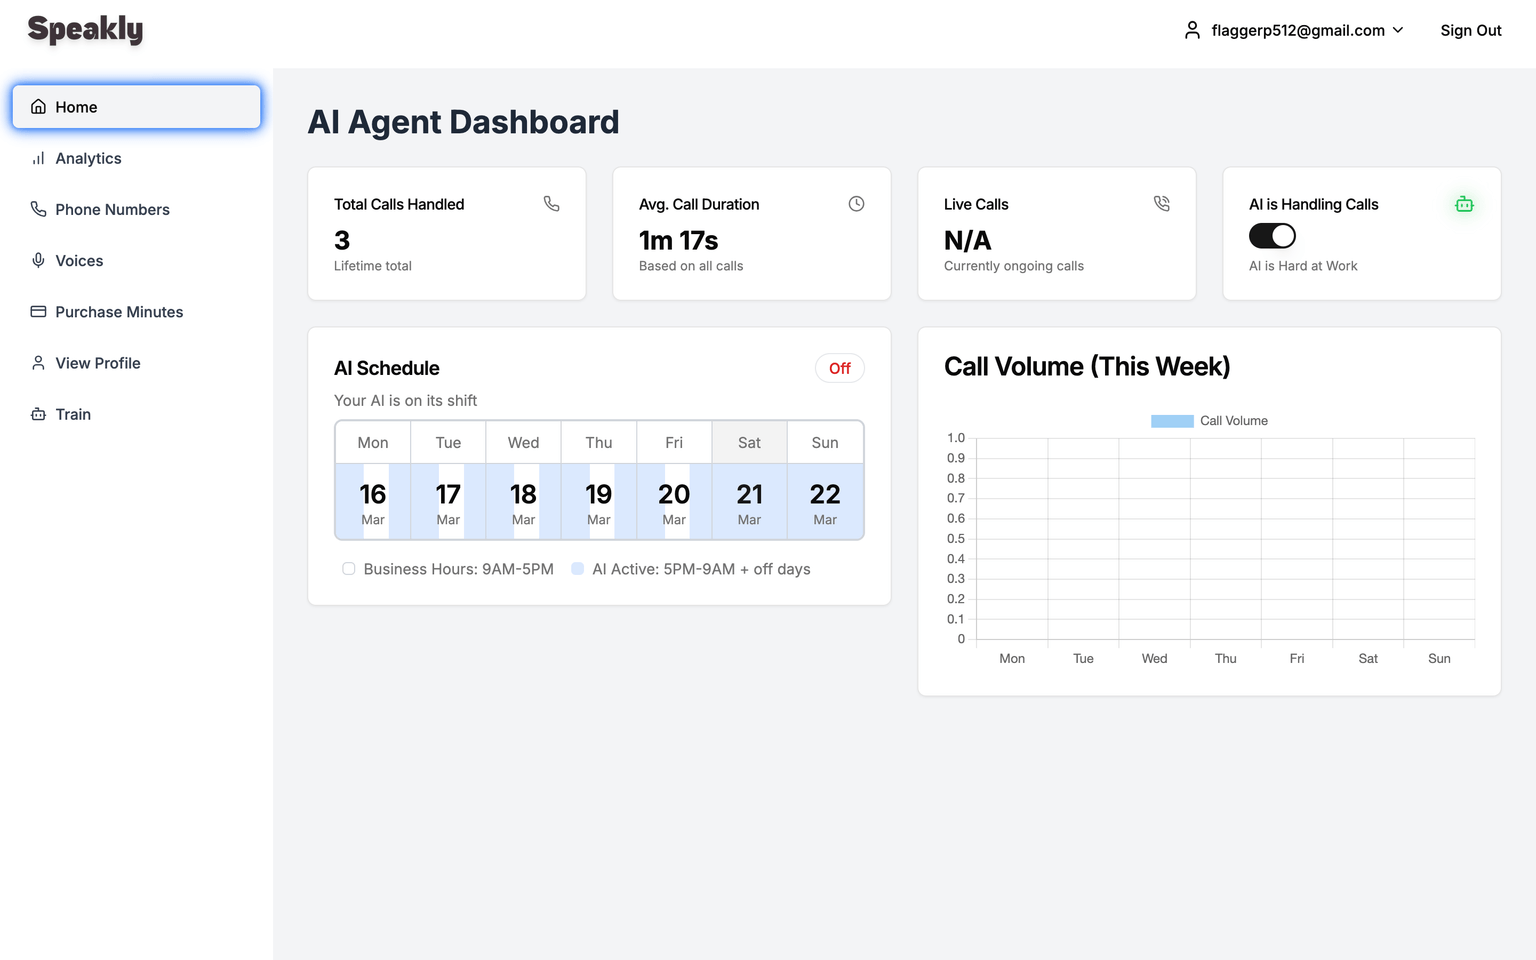The width and height of the screenshot is (1536, 960).
Task: Click the 'AI is Hard at Work' text
Action: click(1303, 266)
